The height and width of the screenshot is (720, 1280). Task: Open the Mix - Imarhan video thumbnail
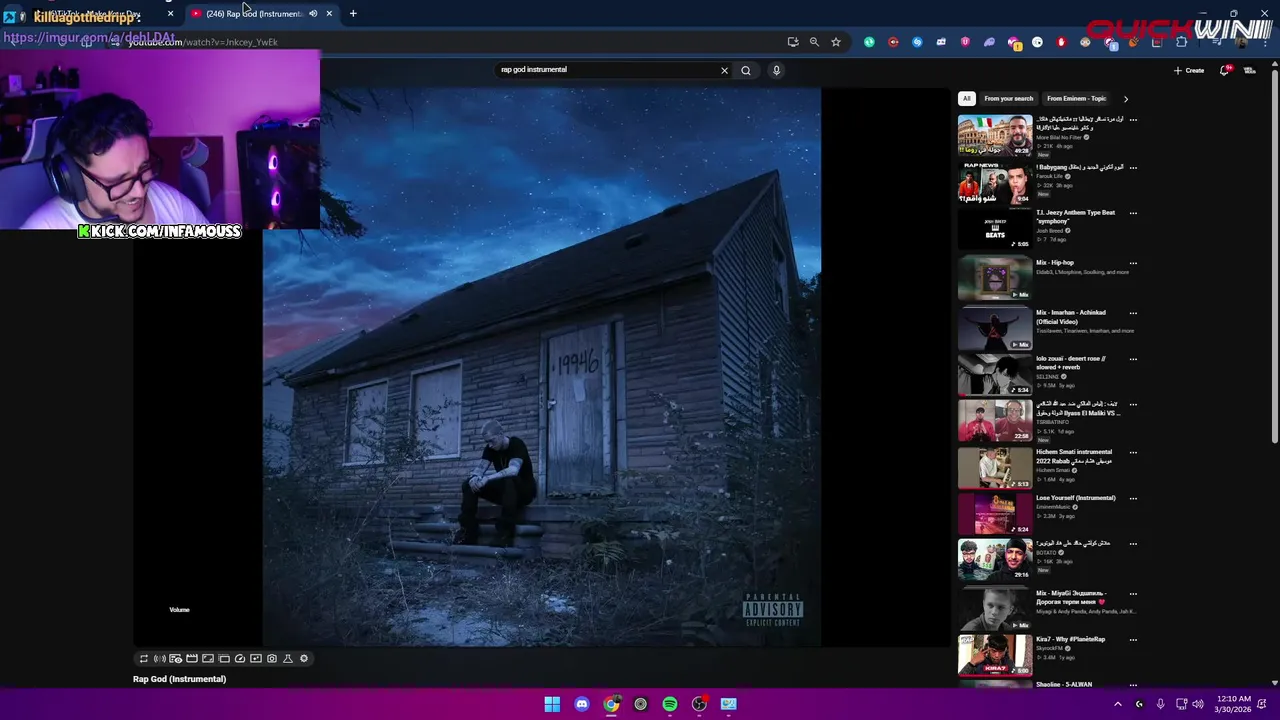click(995, 329)
